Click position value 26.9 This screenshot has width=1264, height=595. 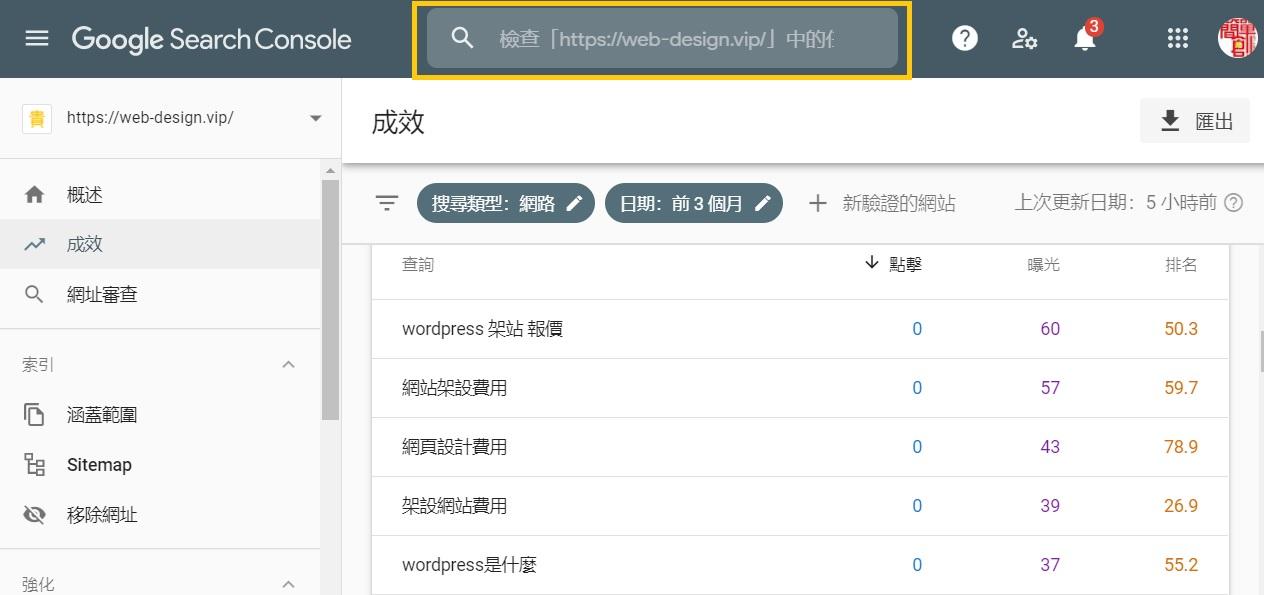tap(1181, 506)
